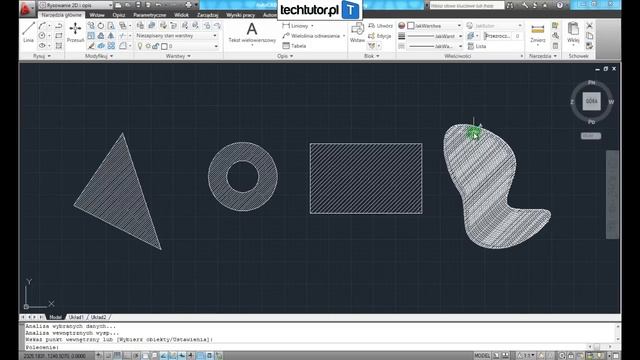The image size is (640, 360).
Task: Choose the rectangle drawing tool
Action: [x=59, y=36]
